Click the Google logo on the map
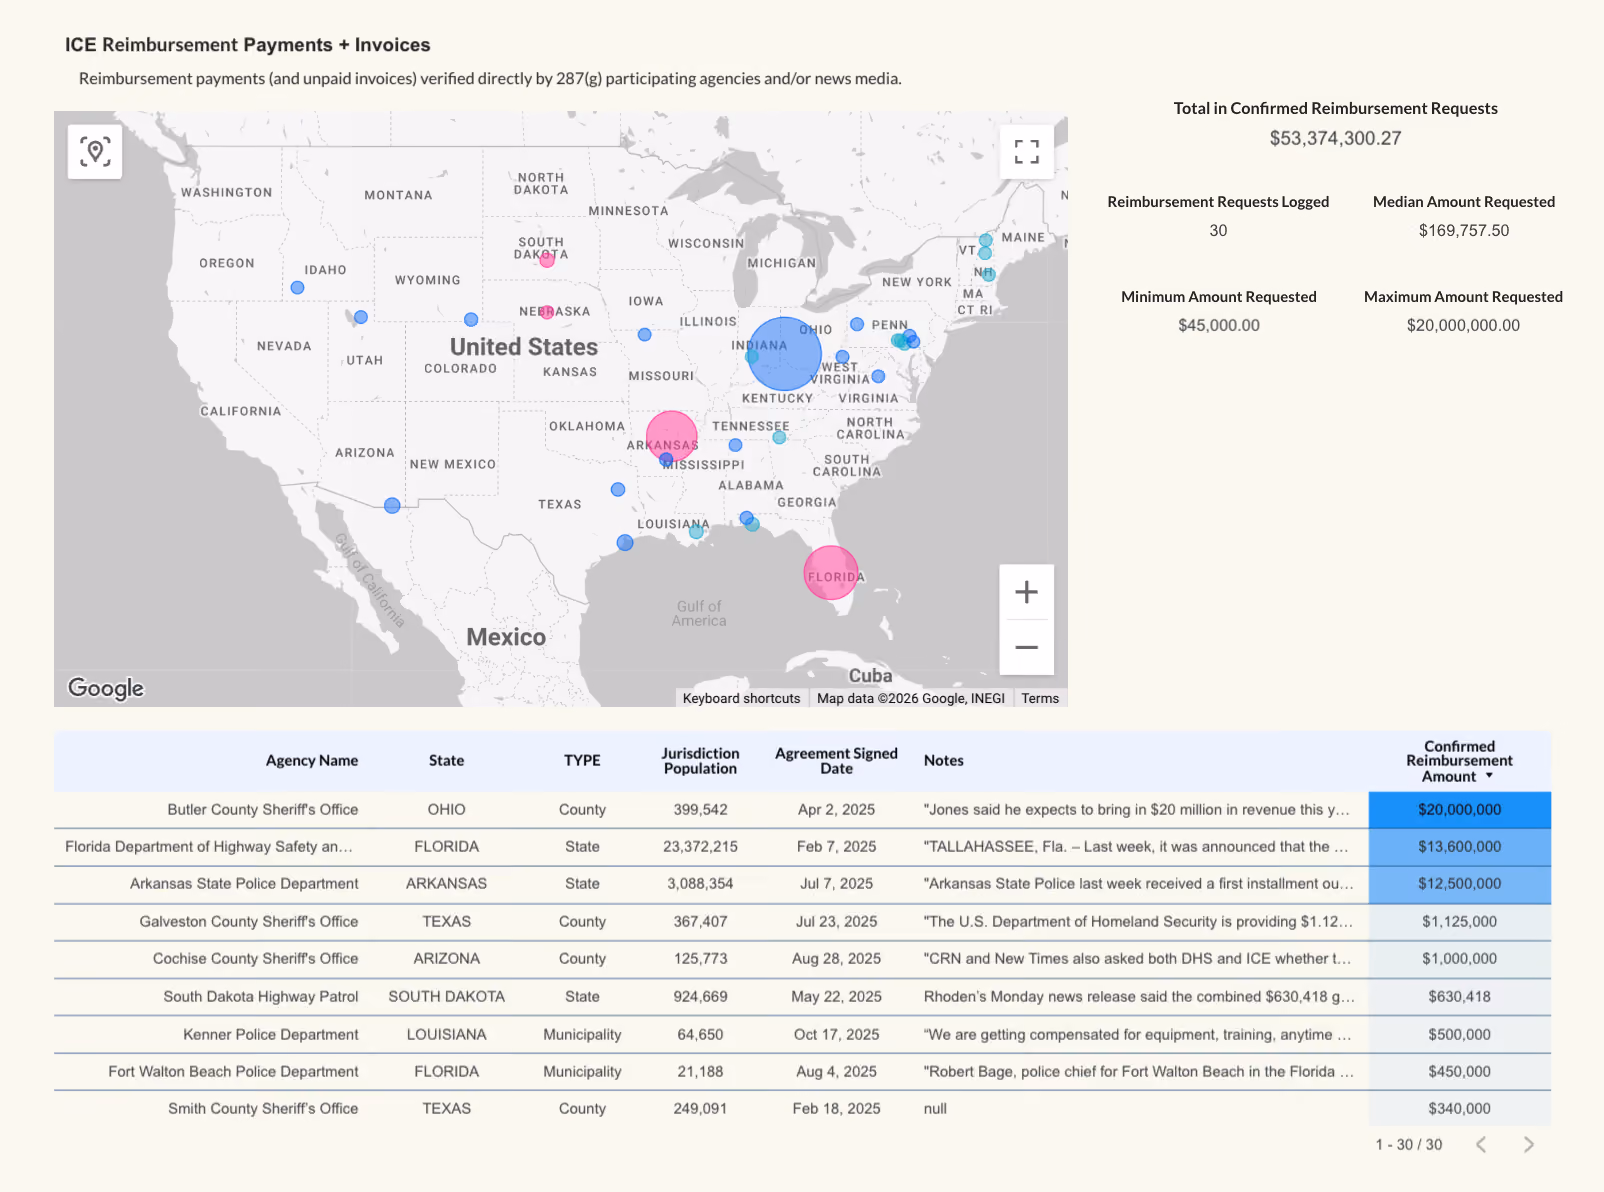 click(106, 688)
